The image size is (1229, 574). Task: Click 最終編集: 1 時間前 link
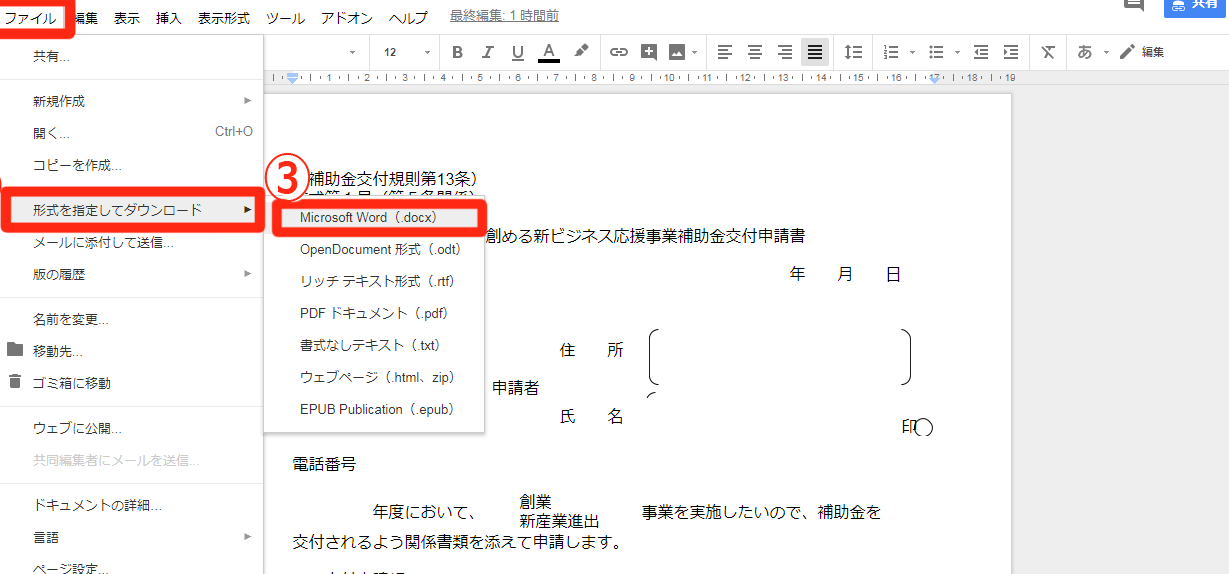[504, 16]
